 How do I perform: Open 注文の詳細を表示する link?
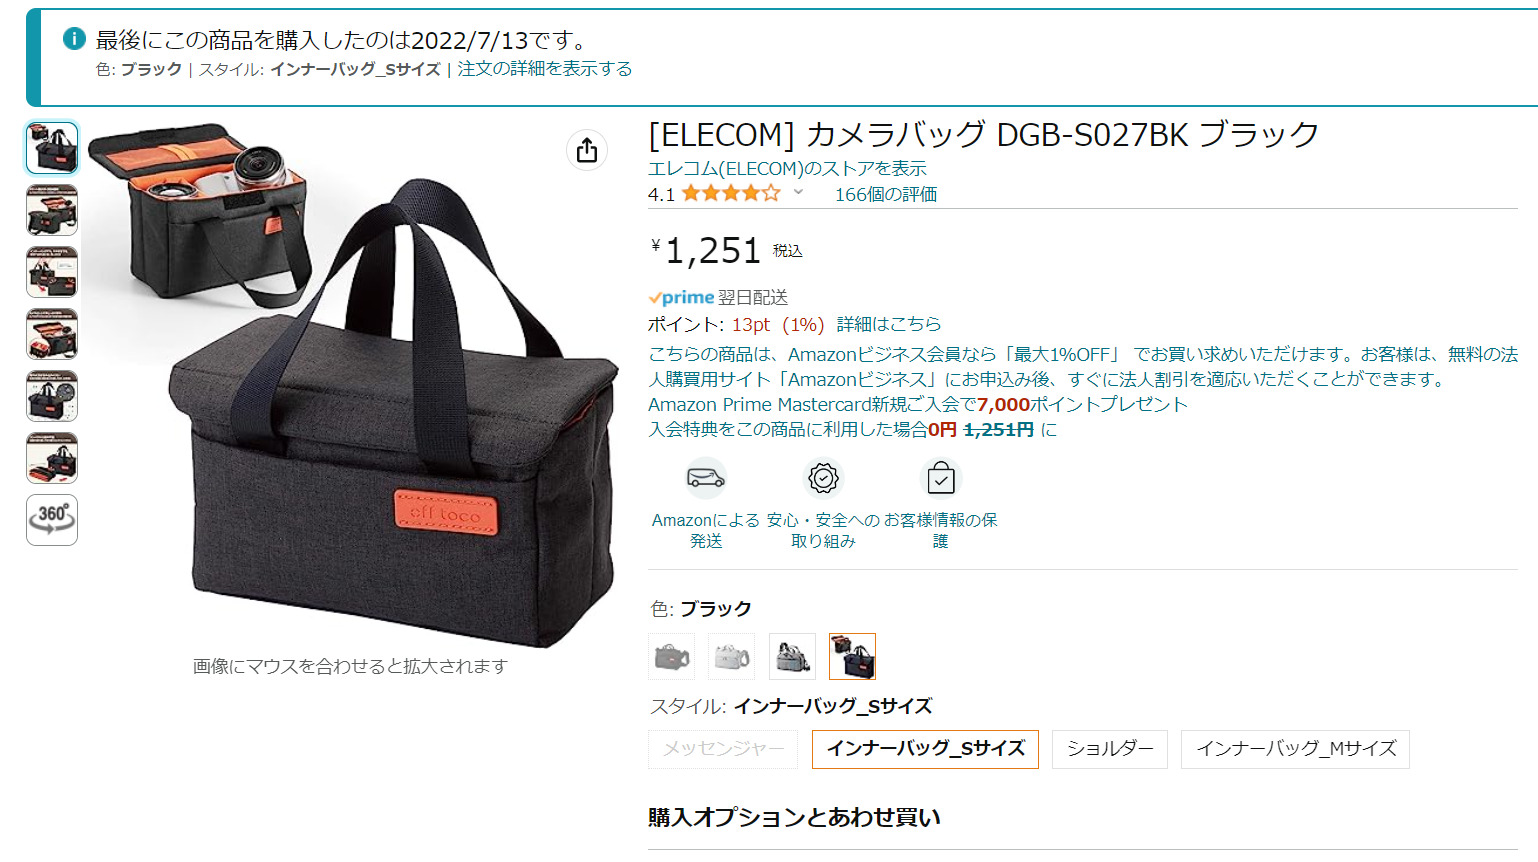pyautogui.click(x=545, y=69)
